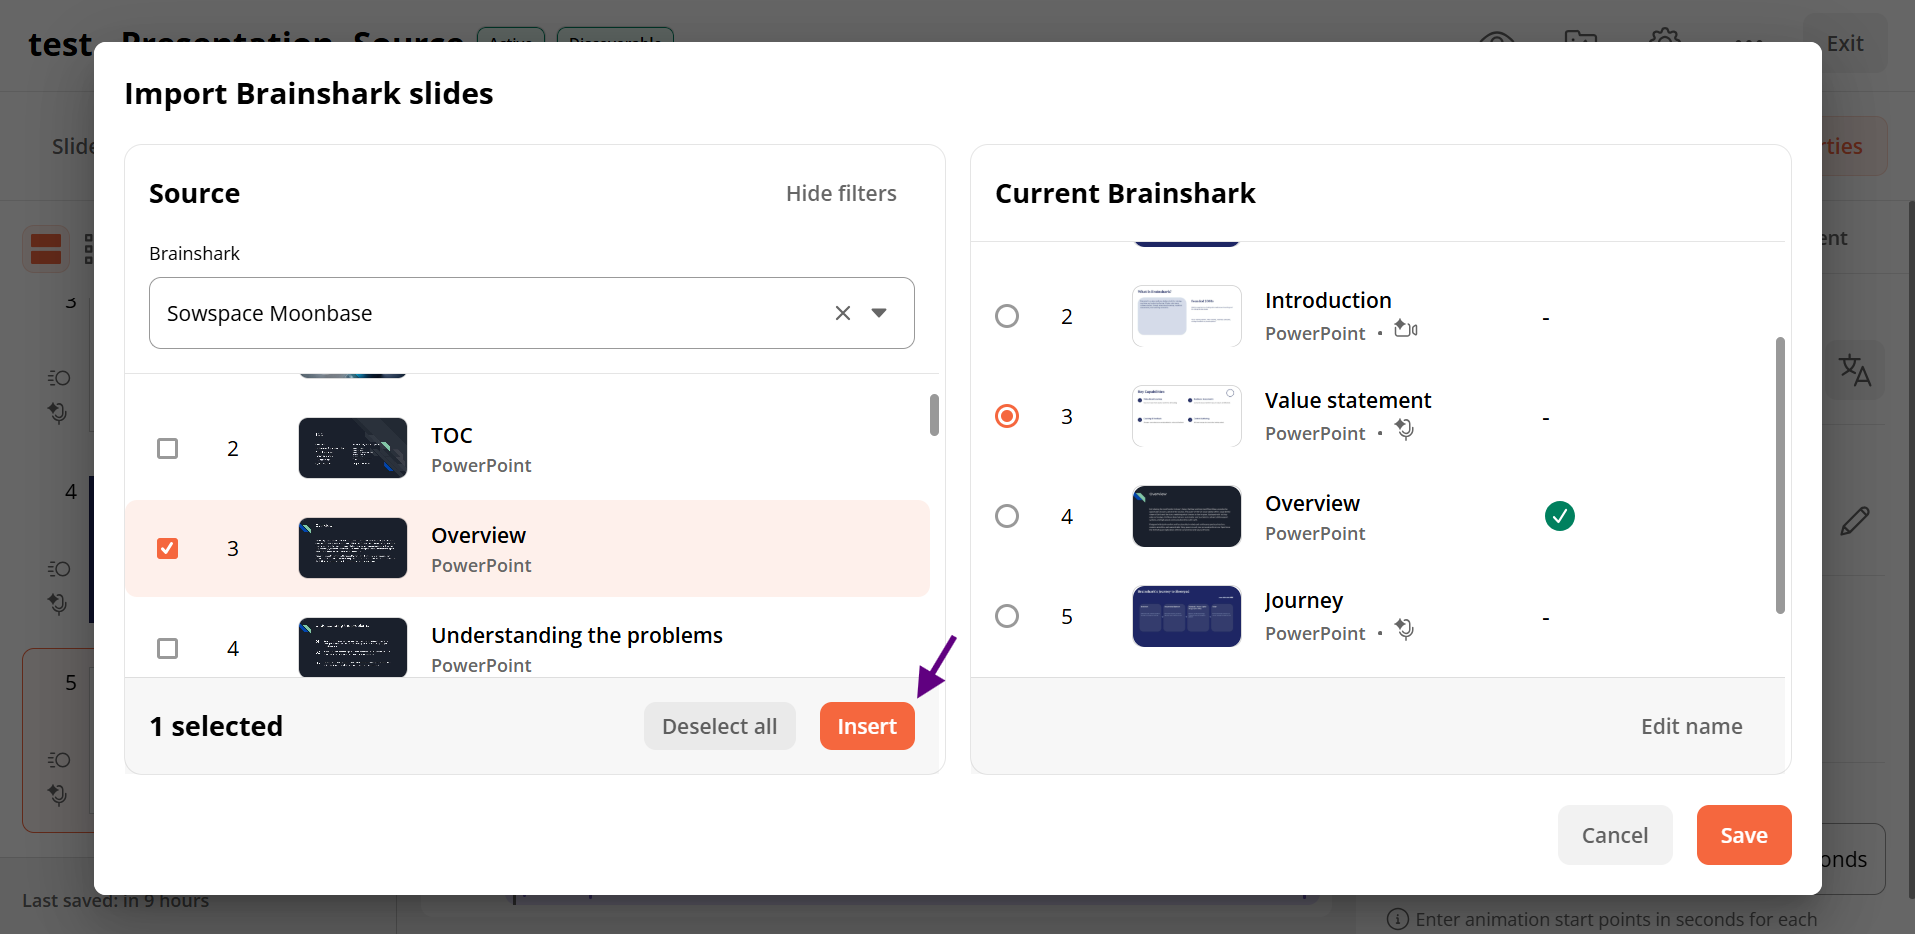The height and width of the screenshot is (934, 1915).
Task: Click the Exit button in background
Action: click(x=1845, y=44)
